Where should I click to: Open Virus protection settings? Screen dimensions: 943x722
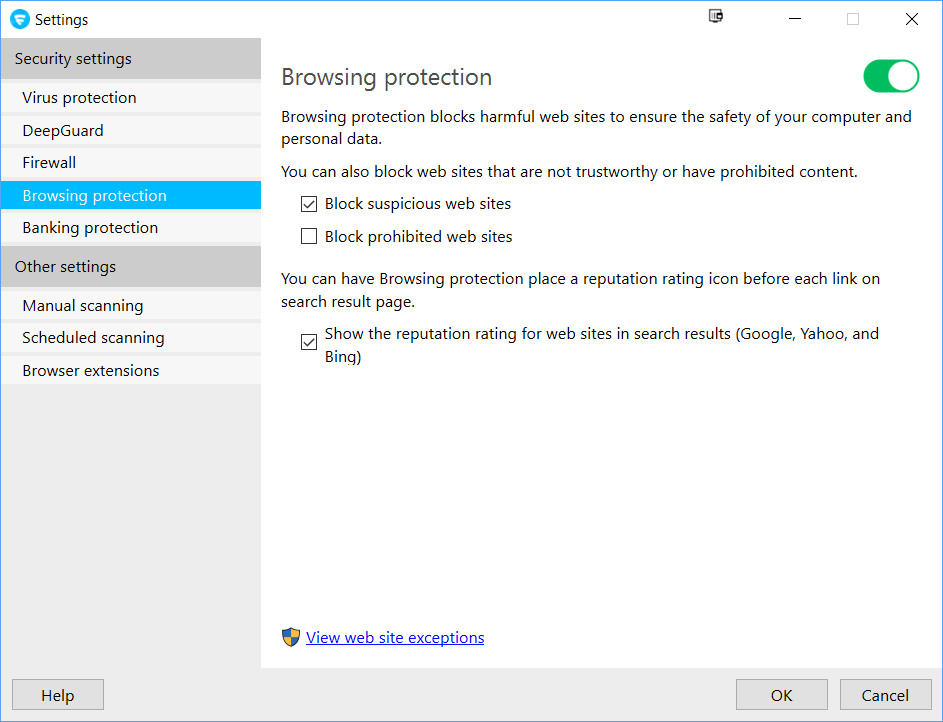pos(80,98)
